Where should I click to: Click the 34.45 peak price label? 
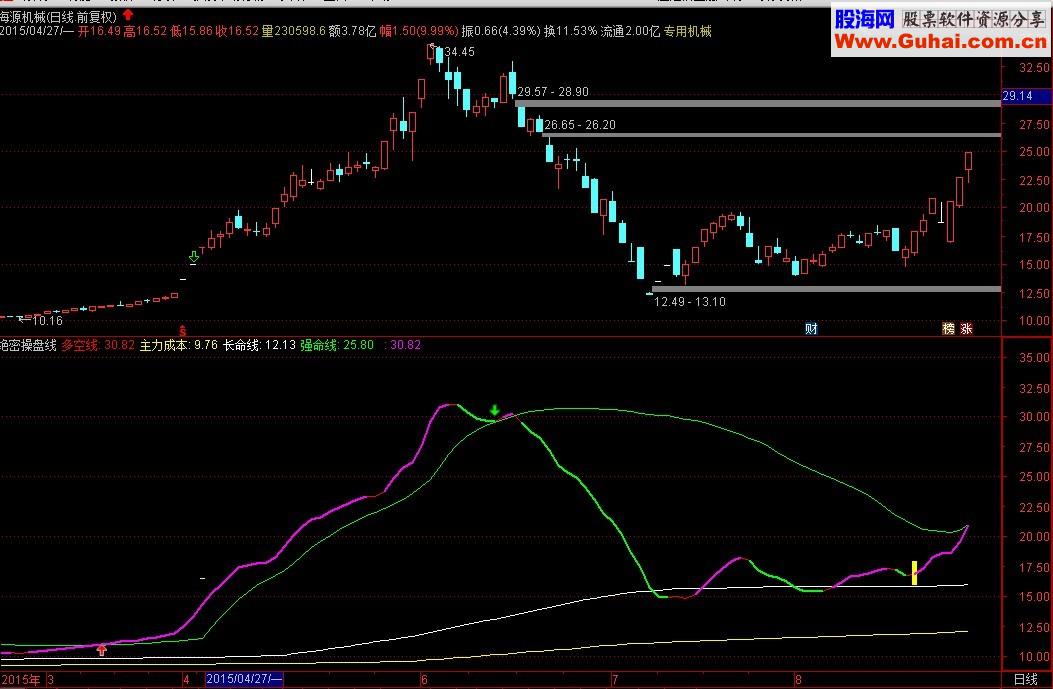click(x=459, y=52)
